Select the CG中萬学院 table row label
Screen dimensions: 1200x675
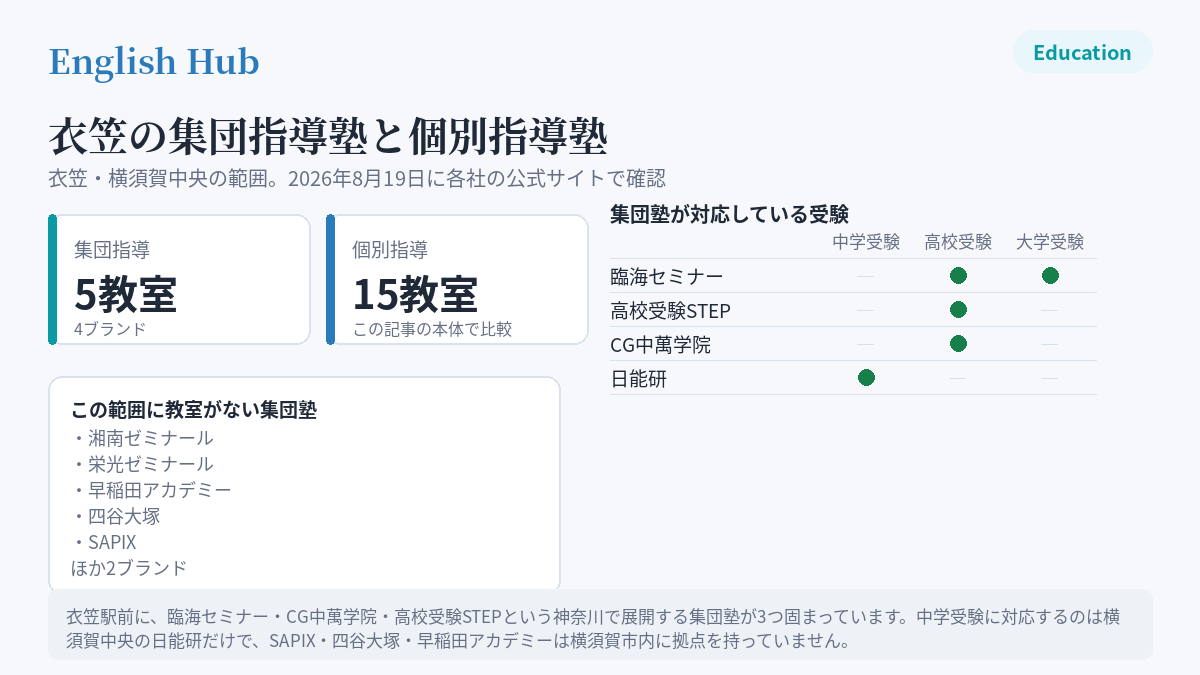(x=661, y=344)
